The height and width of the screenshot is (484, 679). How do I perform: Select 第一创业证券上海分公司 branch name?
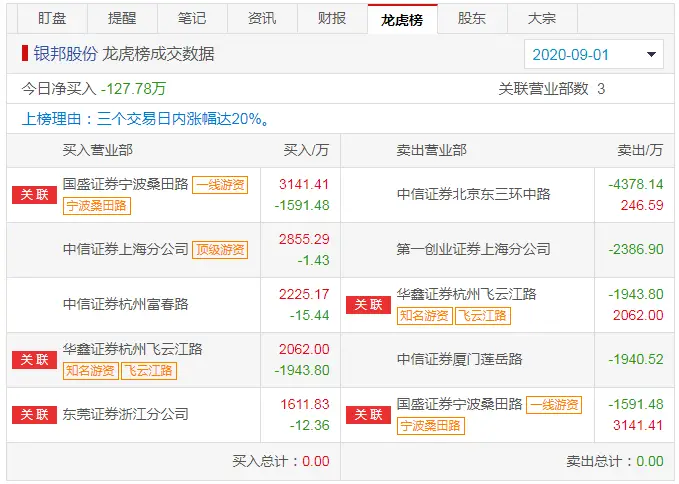(474, 249)
